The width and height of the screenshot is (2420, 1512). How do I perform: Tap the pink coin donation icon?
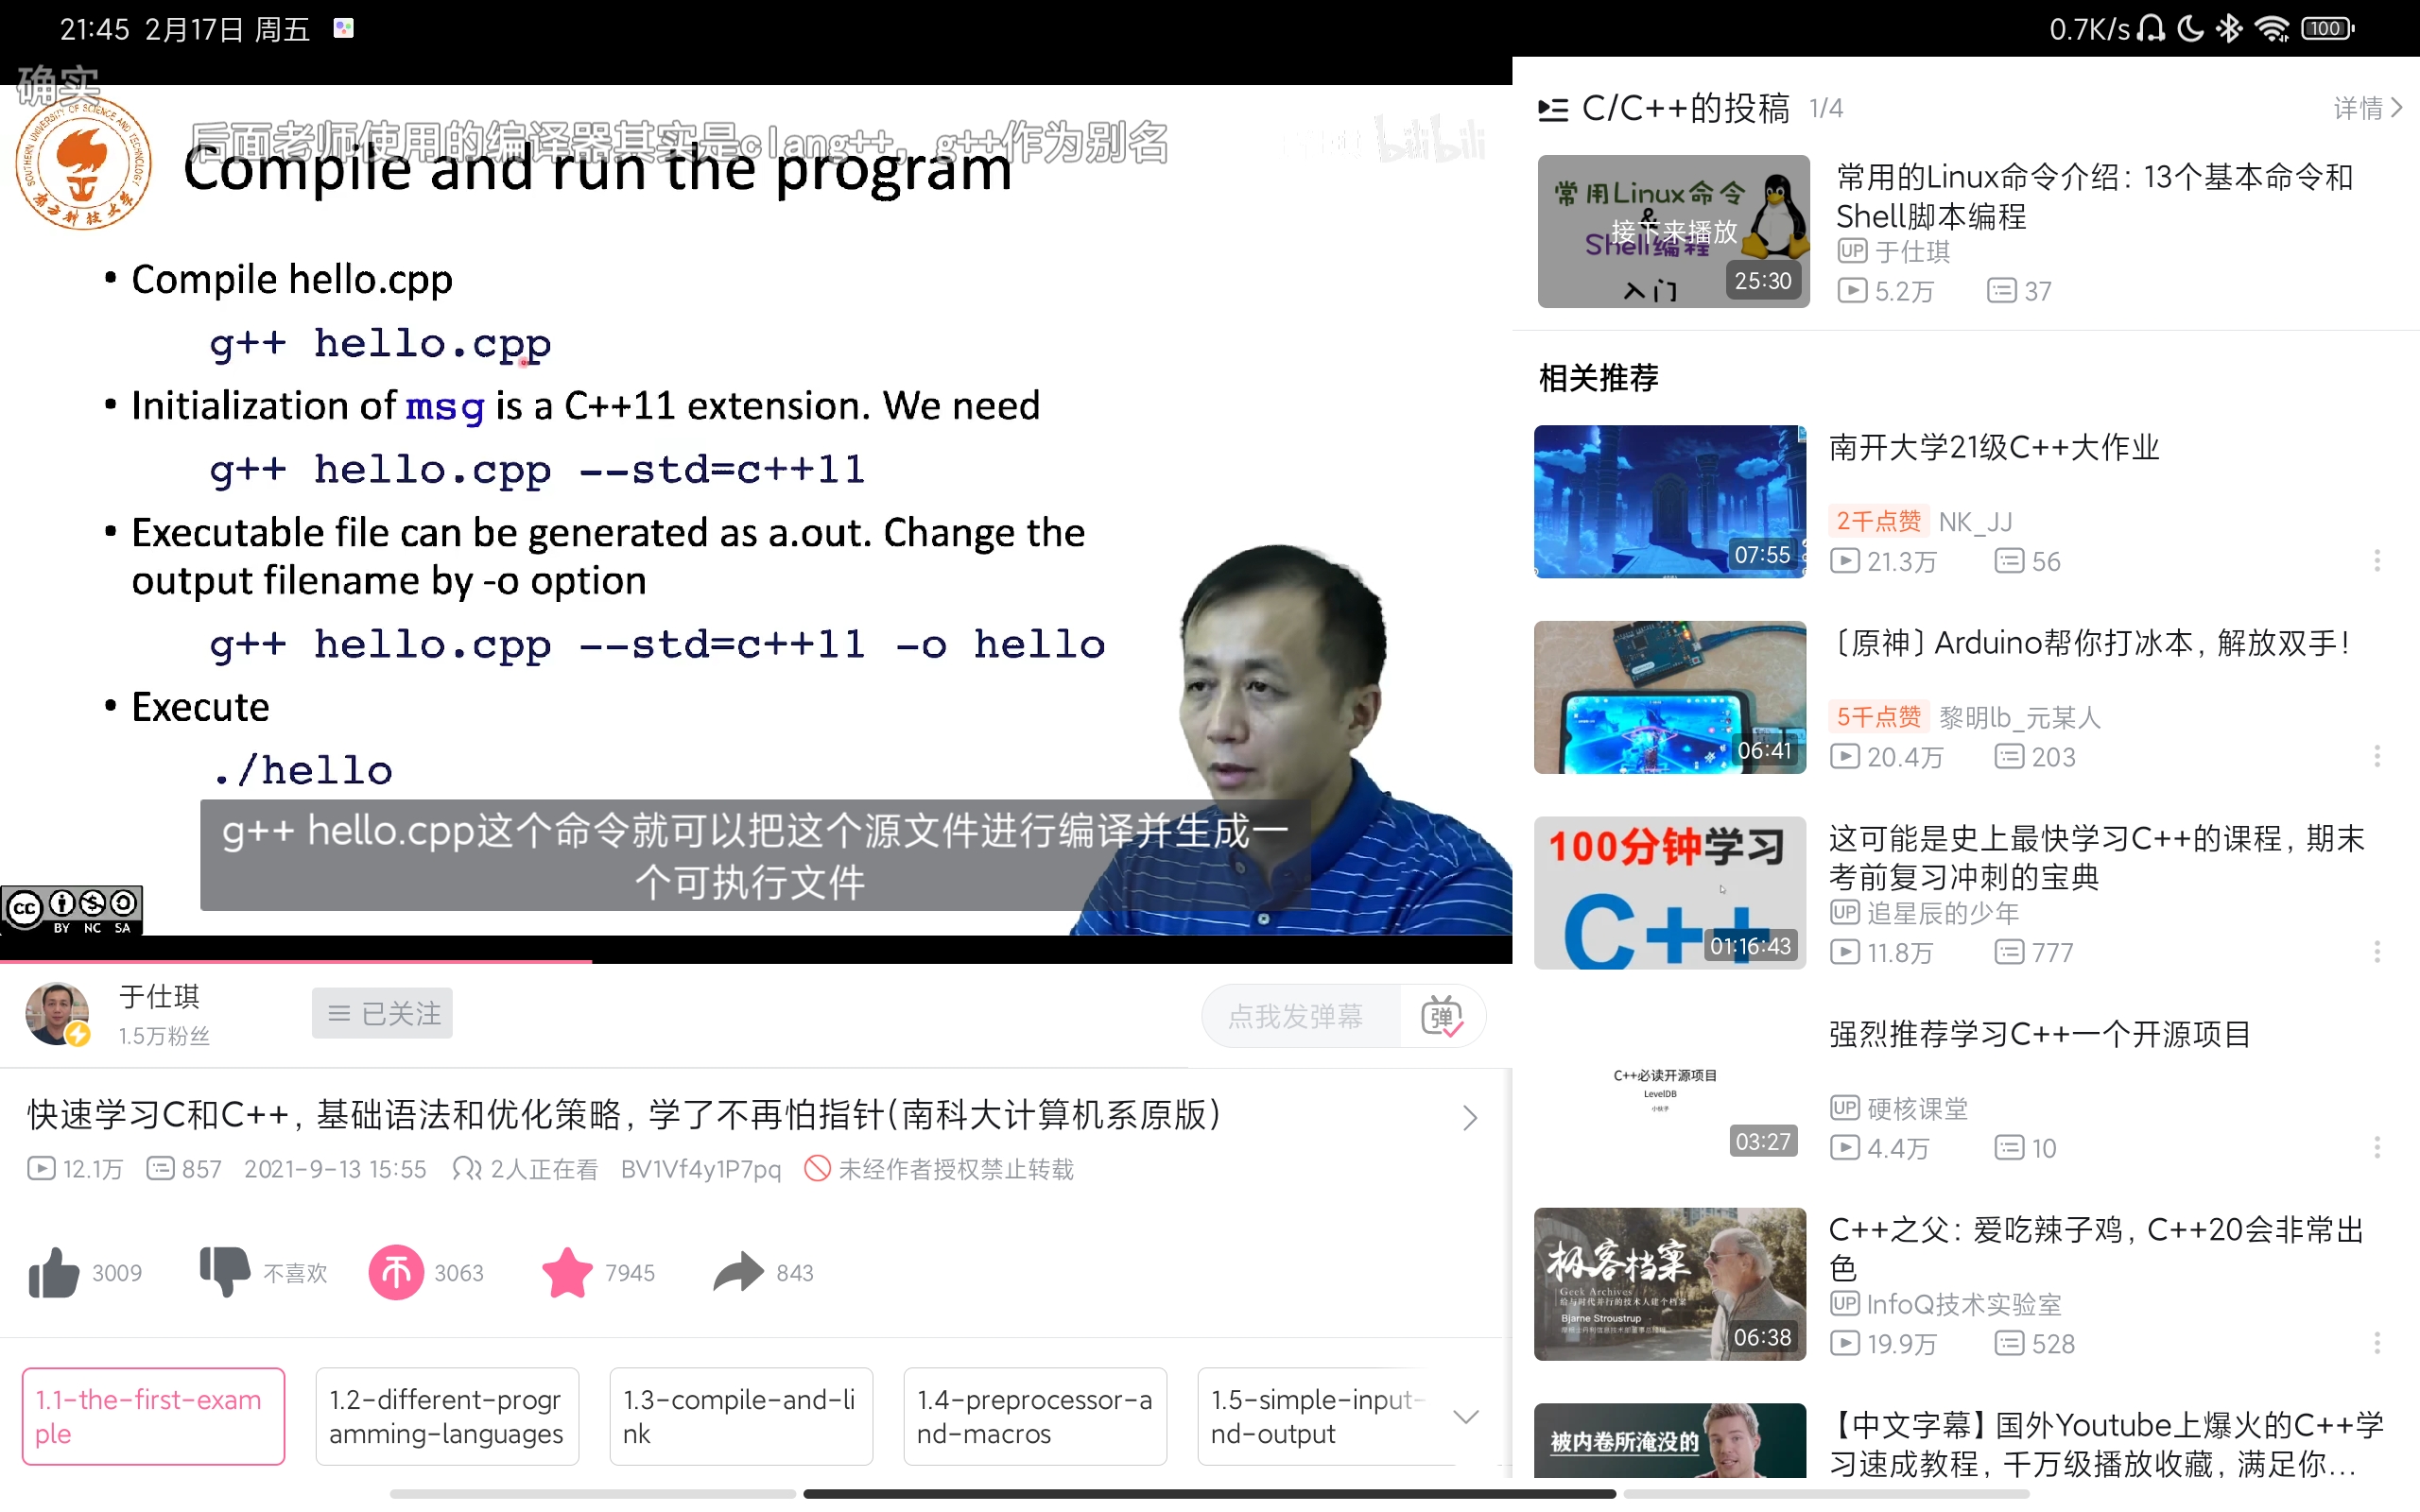click(396, 1272)
